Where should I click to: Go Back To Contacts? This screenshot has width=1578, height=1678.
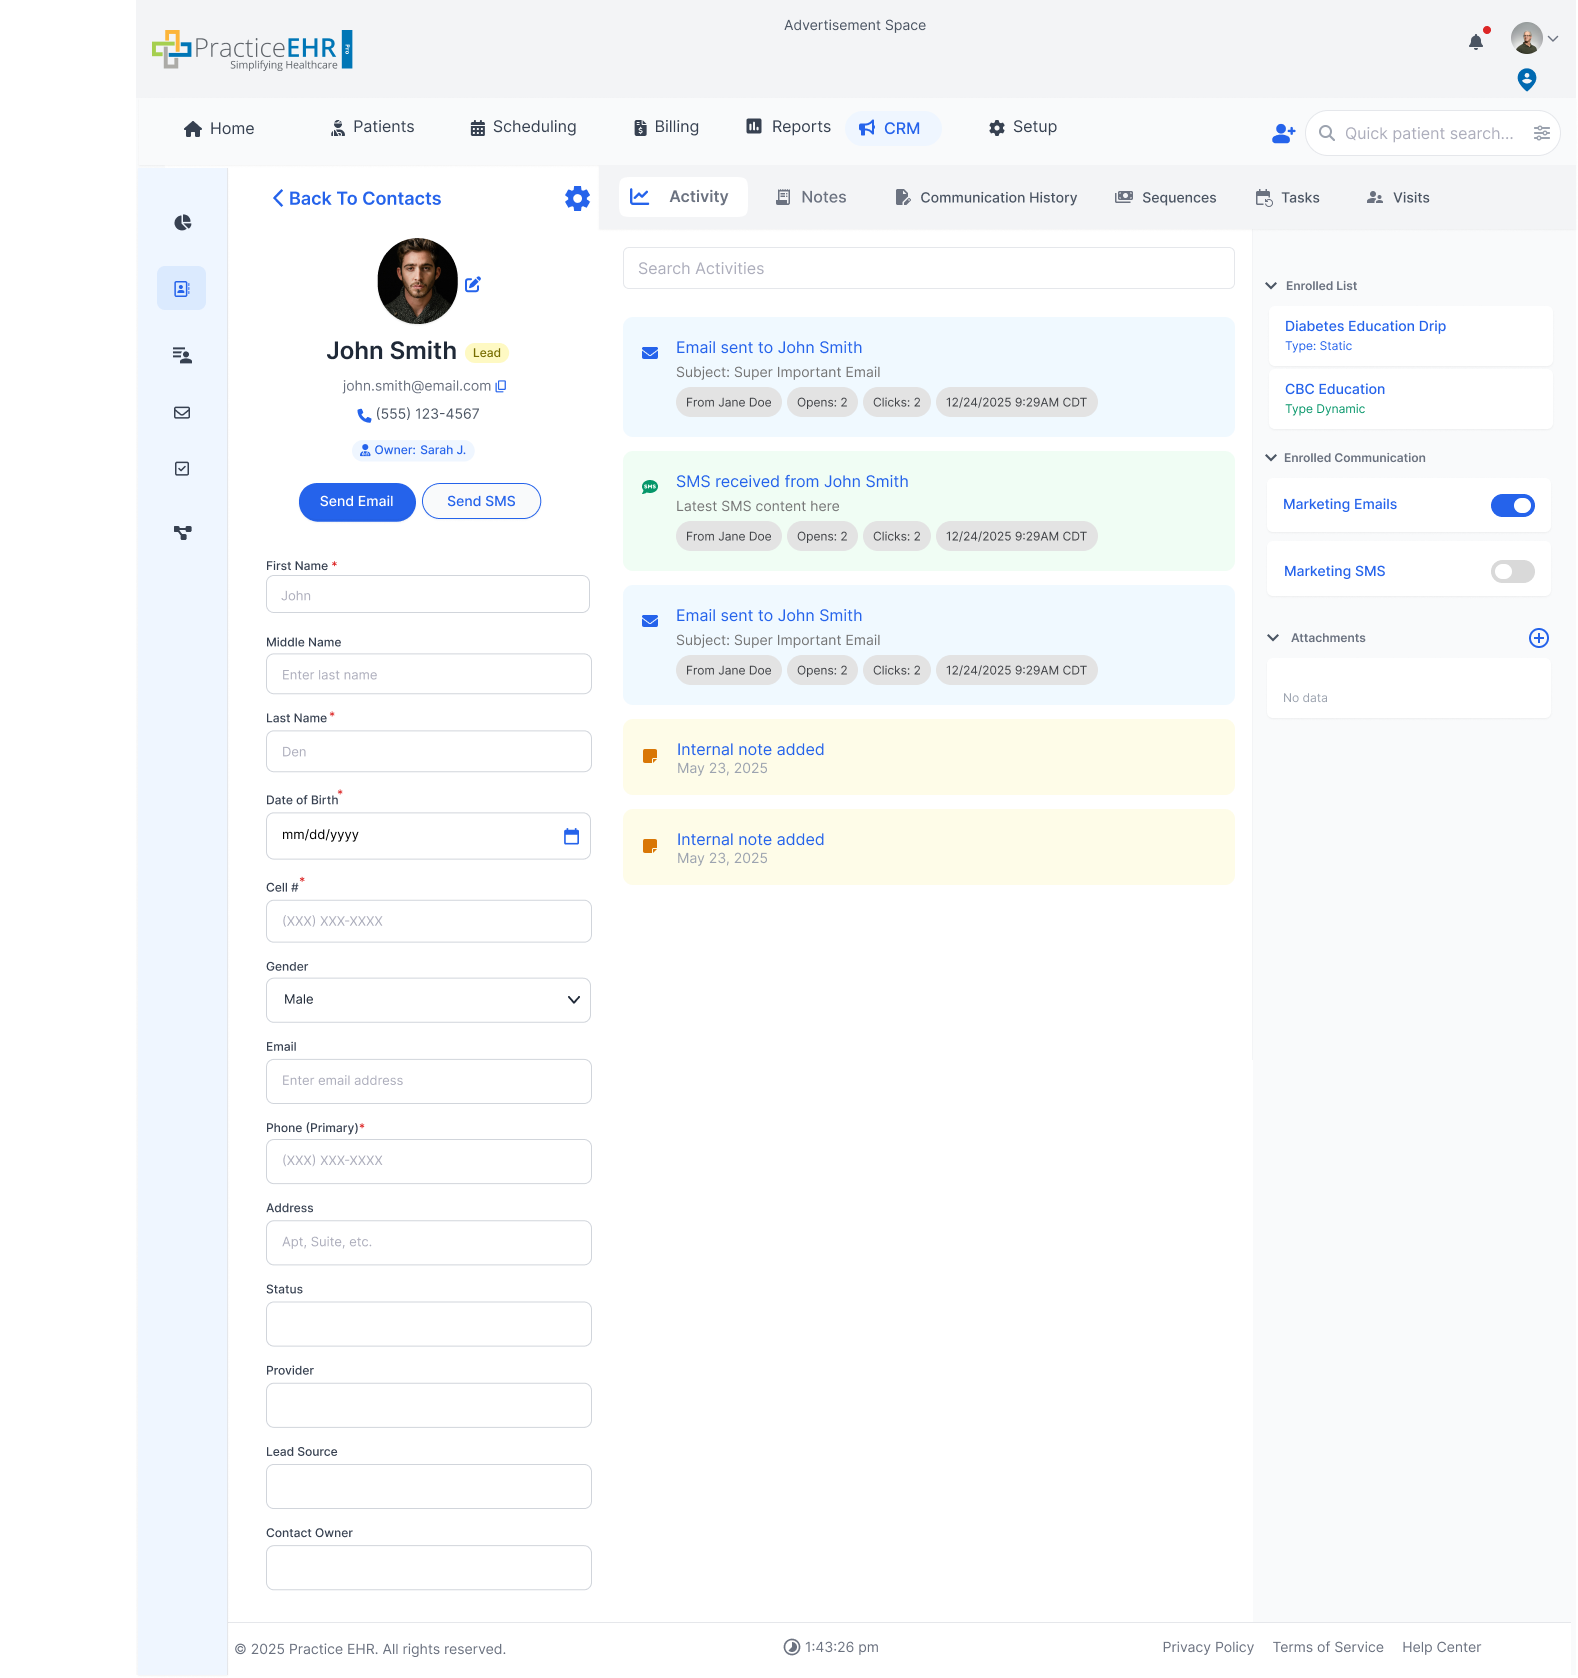click(356, 198)
